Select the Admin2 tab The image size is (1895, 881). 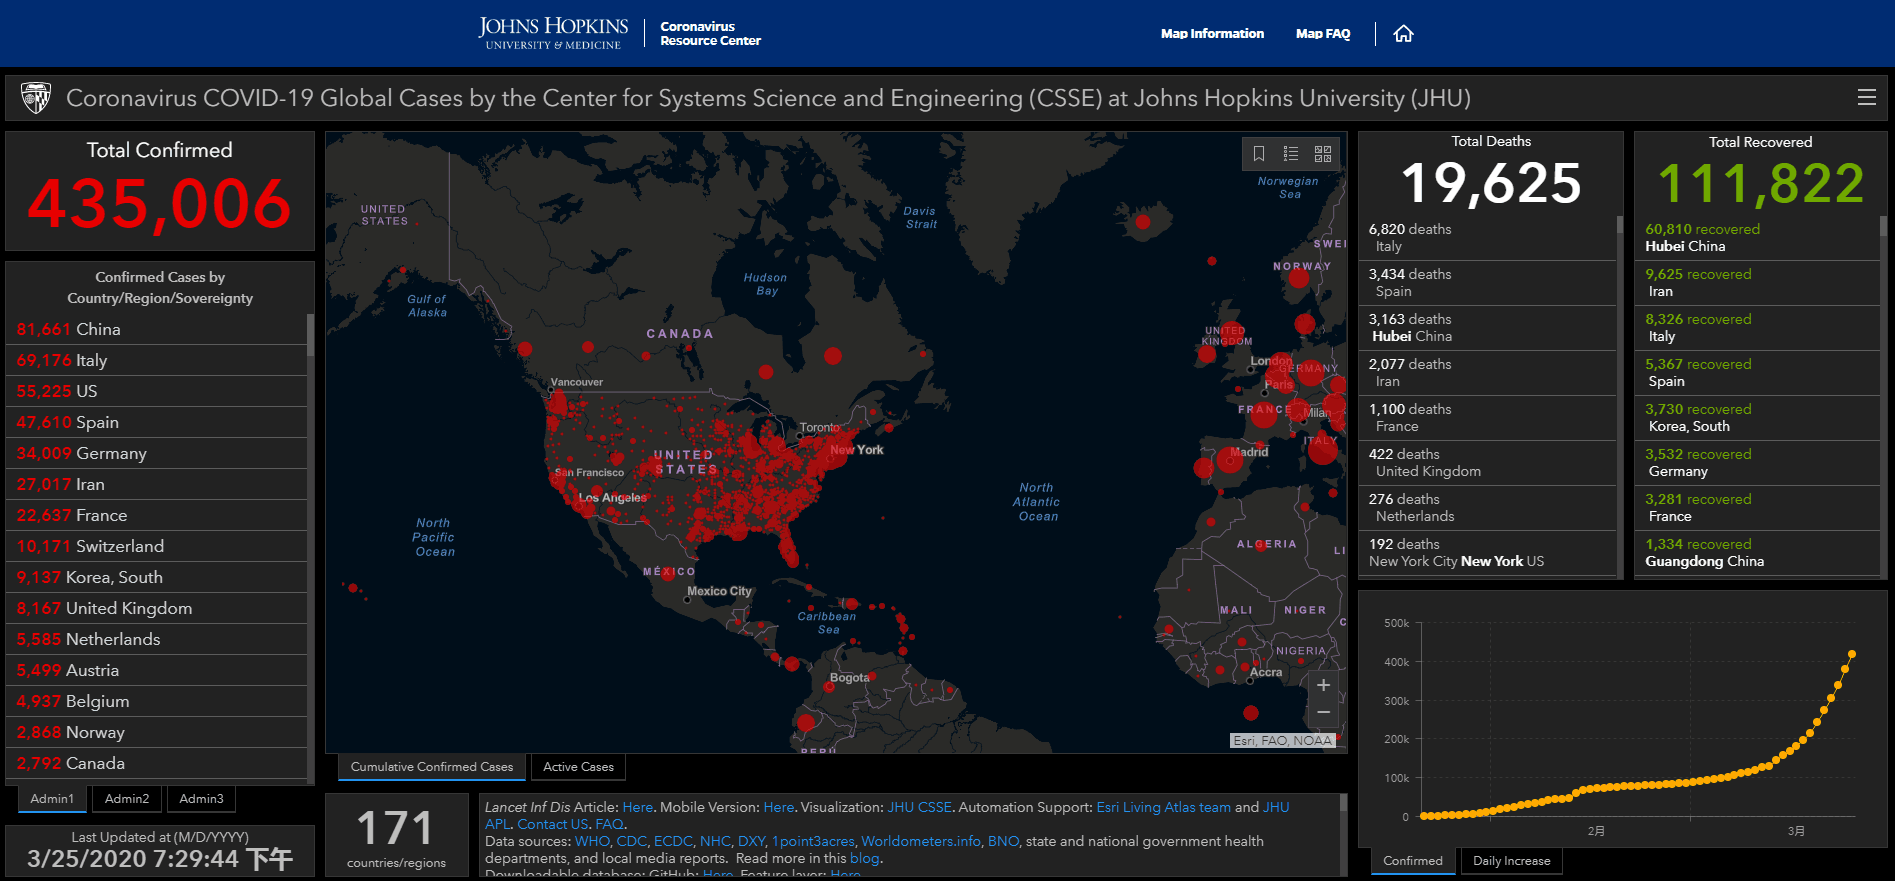(127, 799)
